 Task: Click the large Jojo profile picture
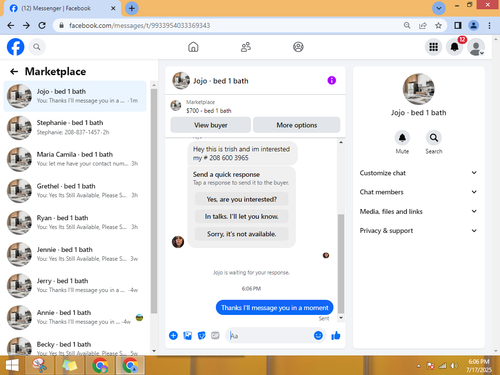pos(418,89)
